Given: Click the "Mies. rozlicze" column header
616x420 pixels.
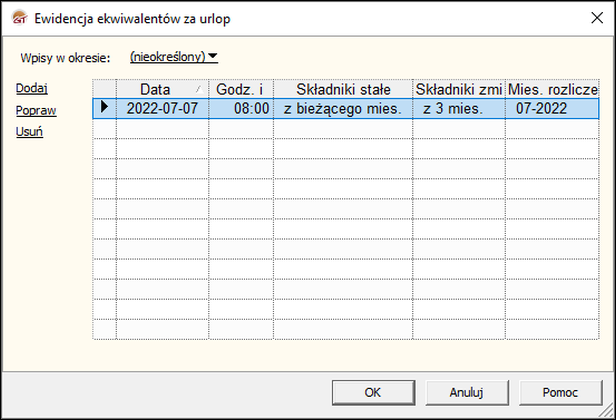Looking at the screenshot, I should click(x=552, y=90).
